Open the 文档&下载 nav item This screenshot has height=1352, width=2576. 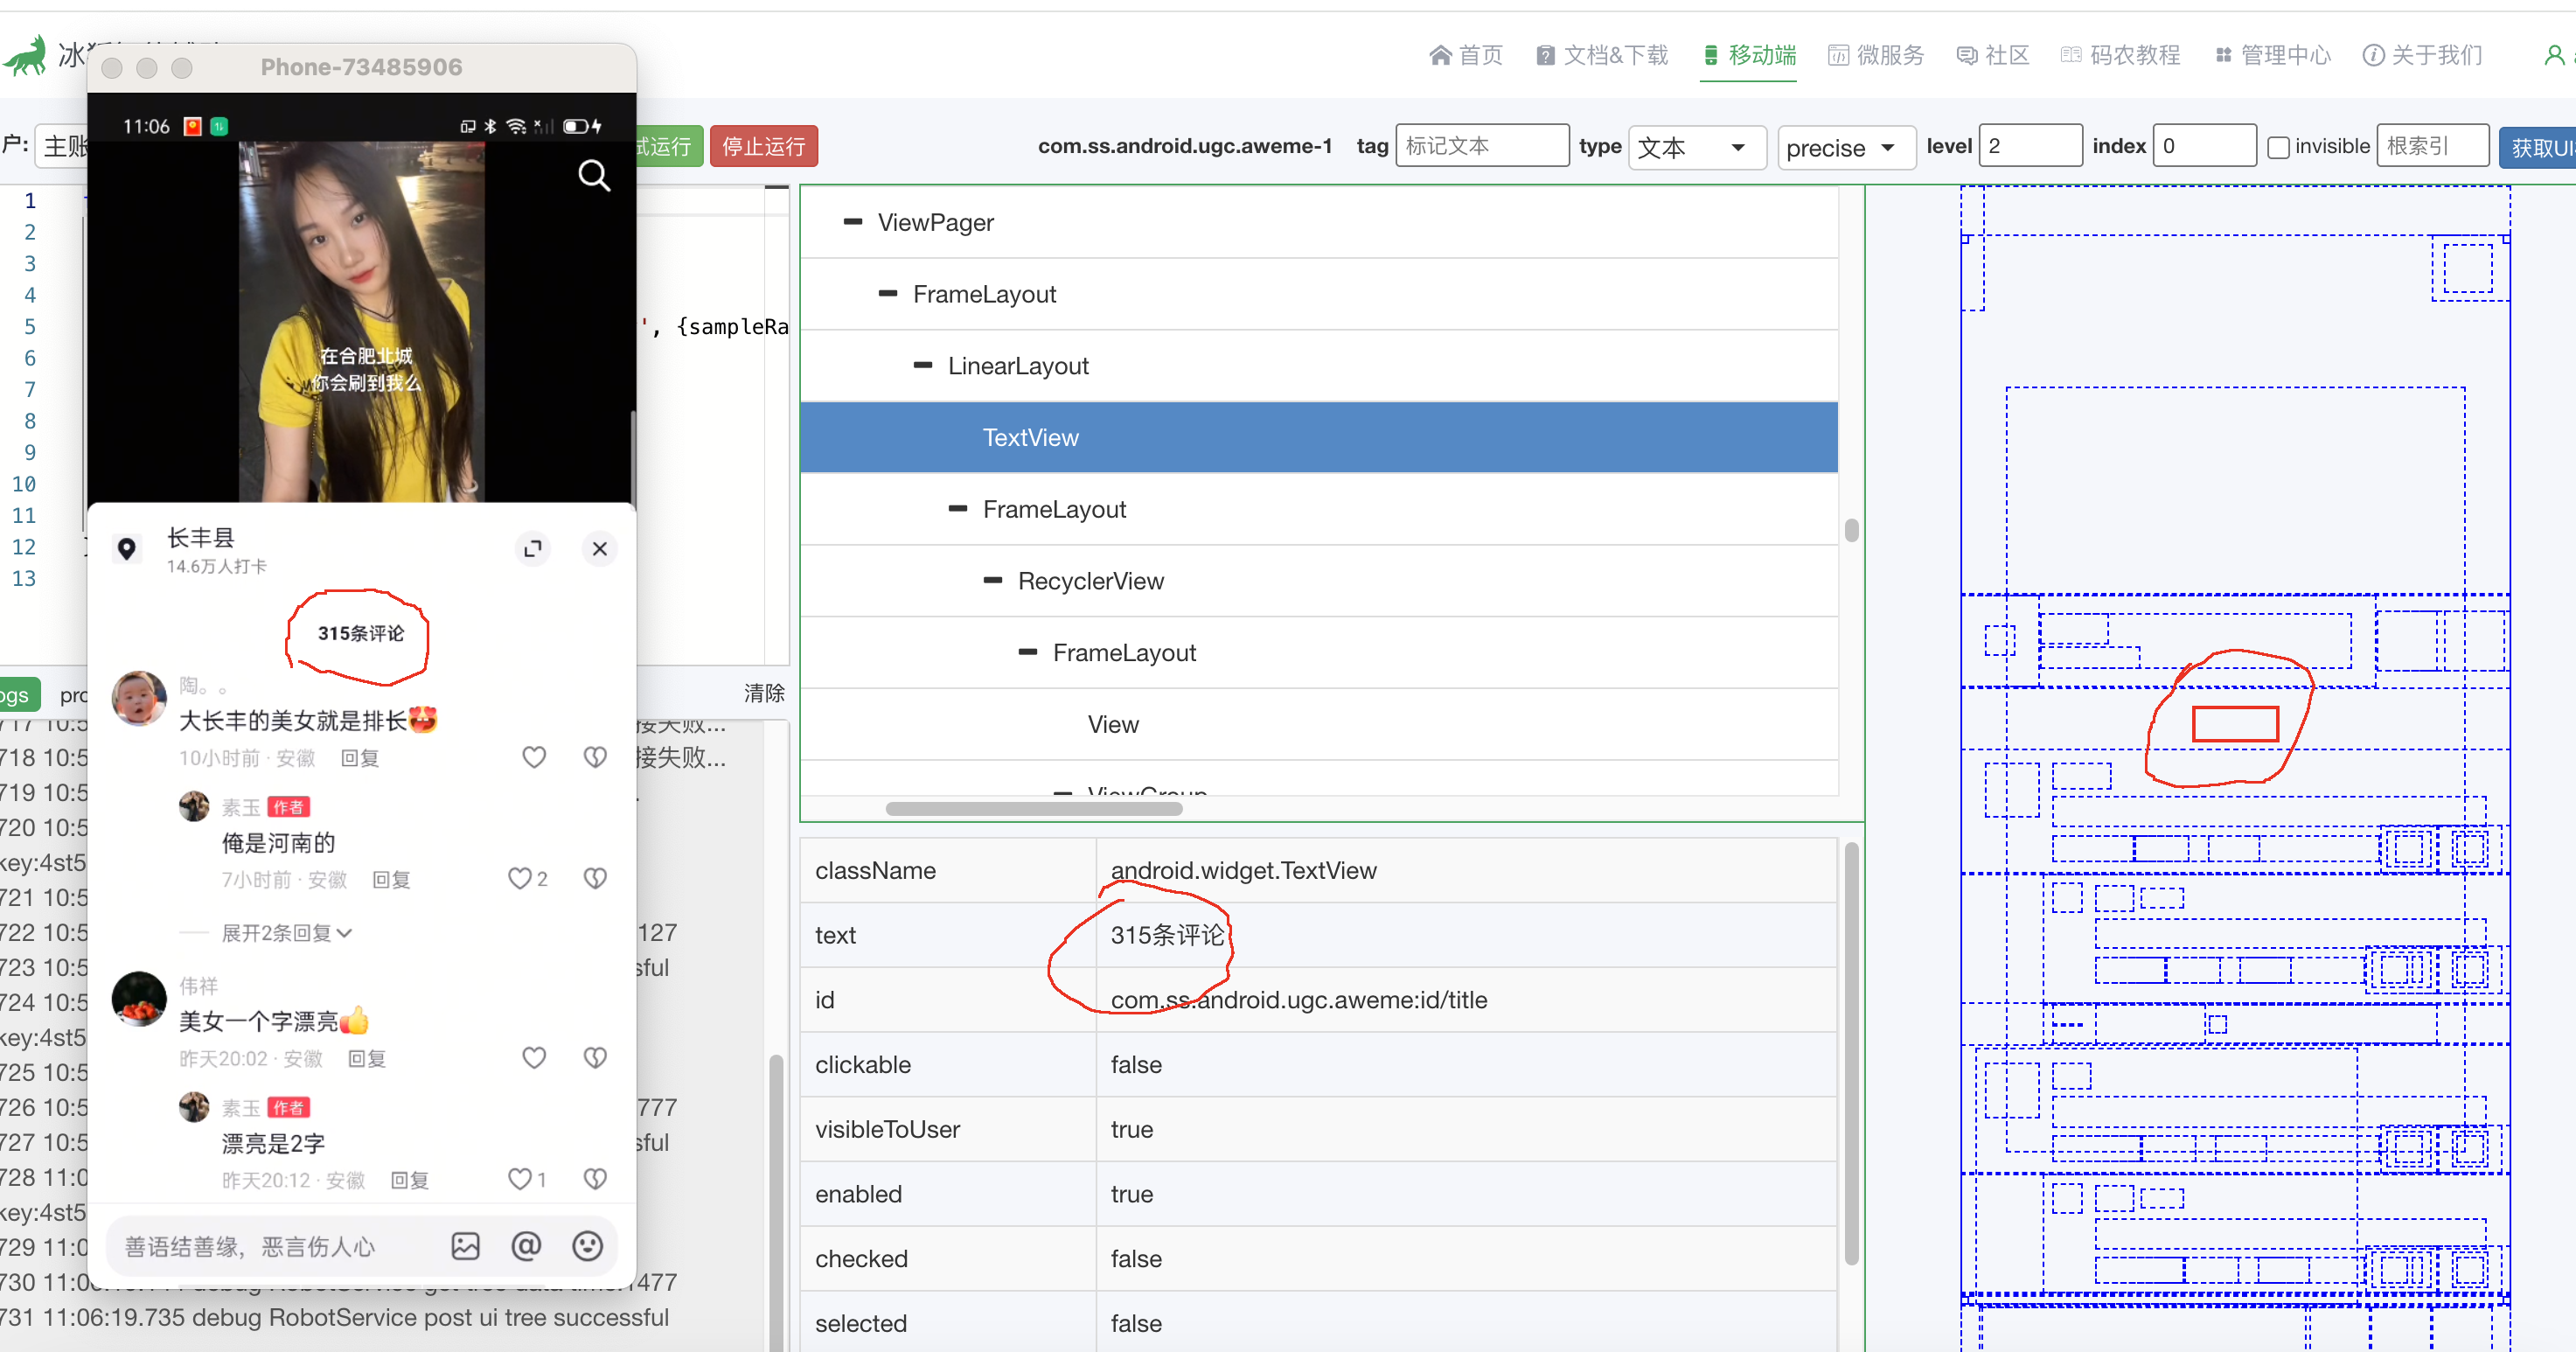1603,55
